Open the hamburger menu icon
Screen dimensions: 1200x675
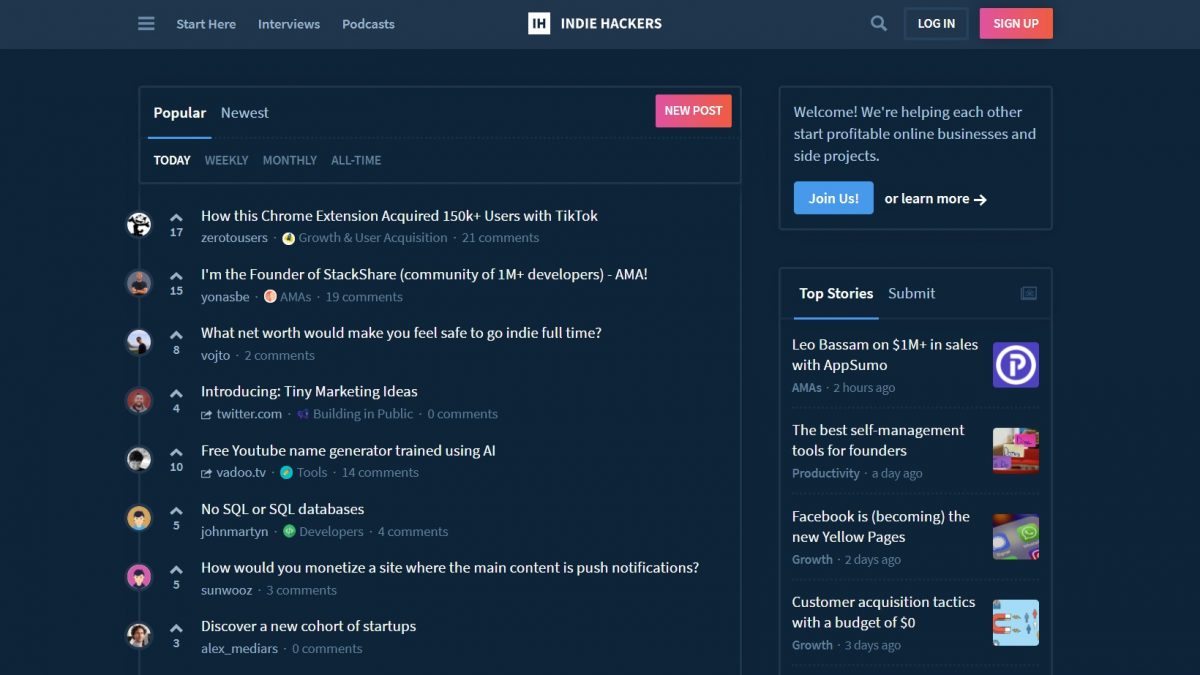click(146, 23)
